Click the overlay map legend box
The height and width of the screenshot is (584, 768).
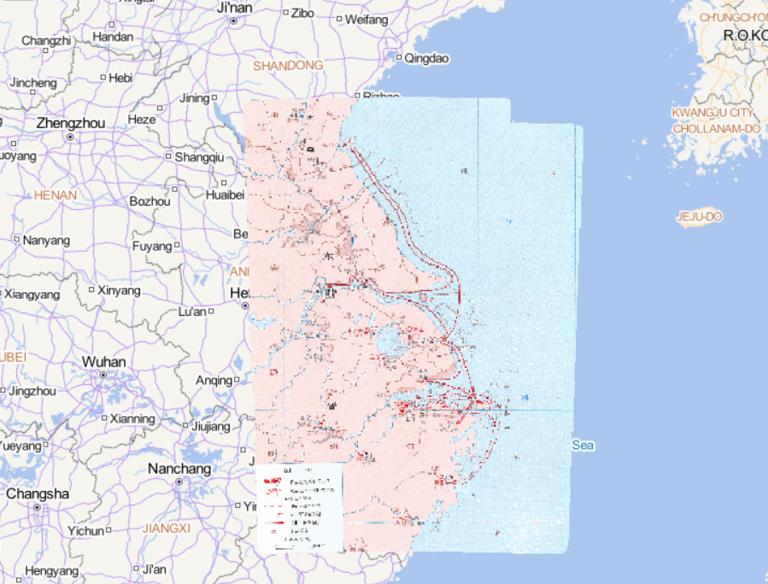[300, 507]
